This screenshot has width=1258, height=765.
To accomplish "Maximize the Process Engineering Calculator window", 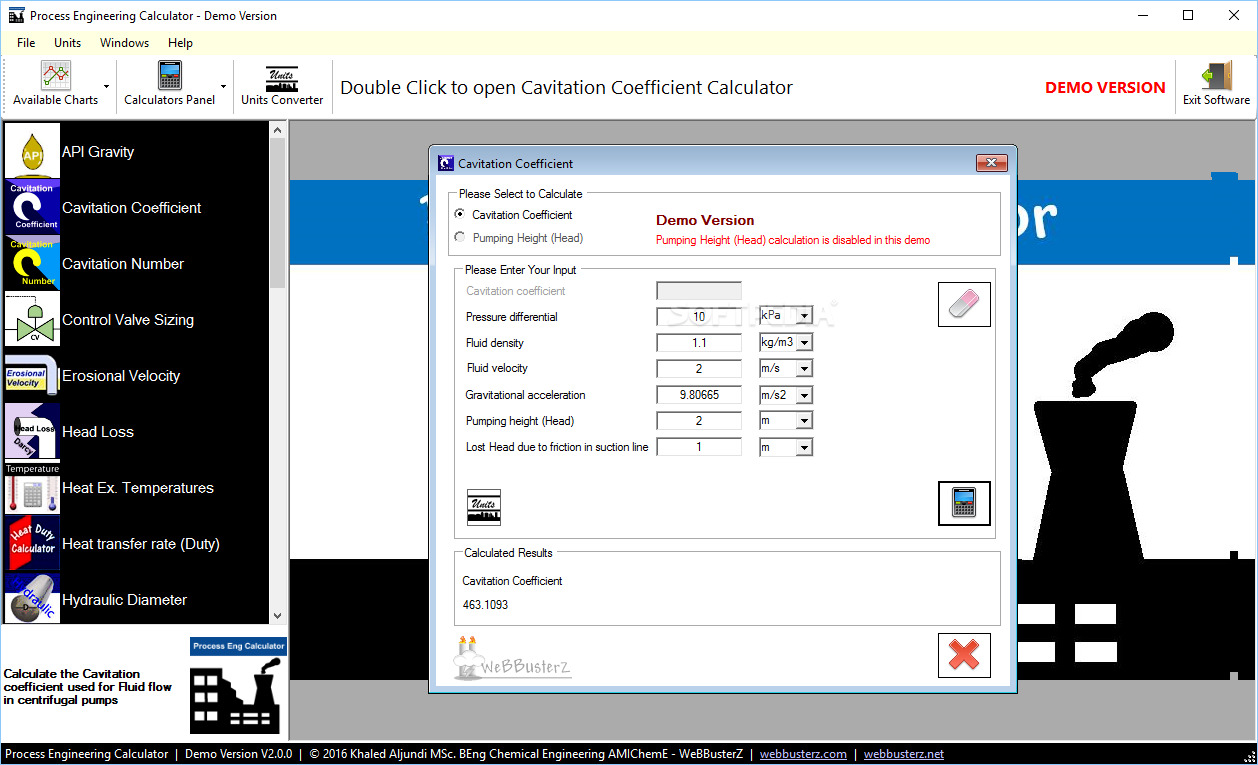I will (1188, 15).
